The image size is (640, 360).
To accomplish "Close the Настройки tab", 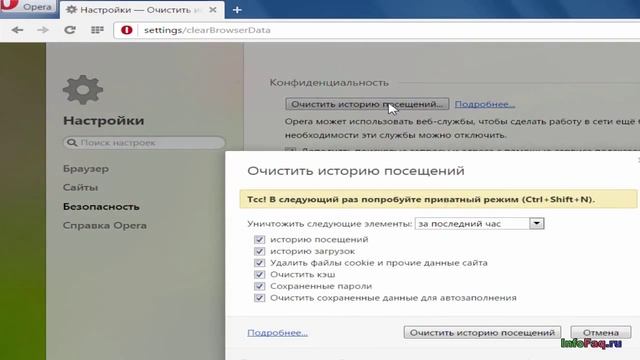I will coord(213,10).
